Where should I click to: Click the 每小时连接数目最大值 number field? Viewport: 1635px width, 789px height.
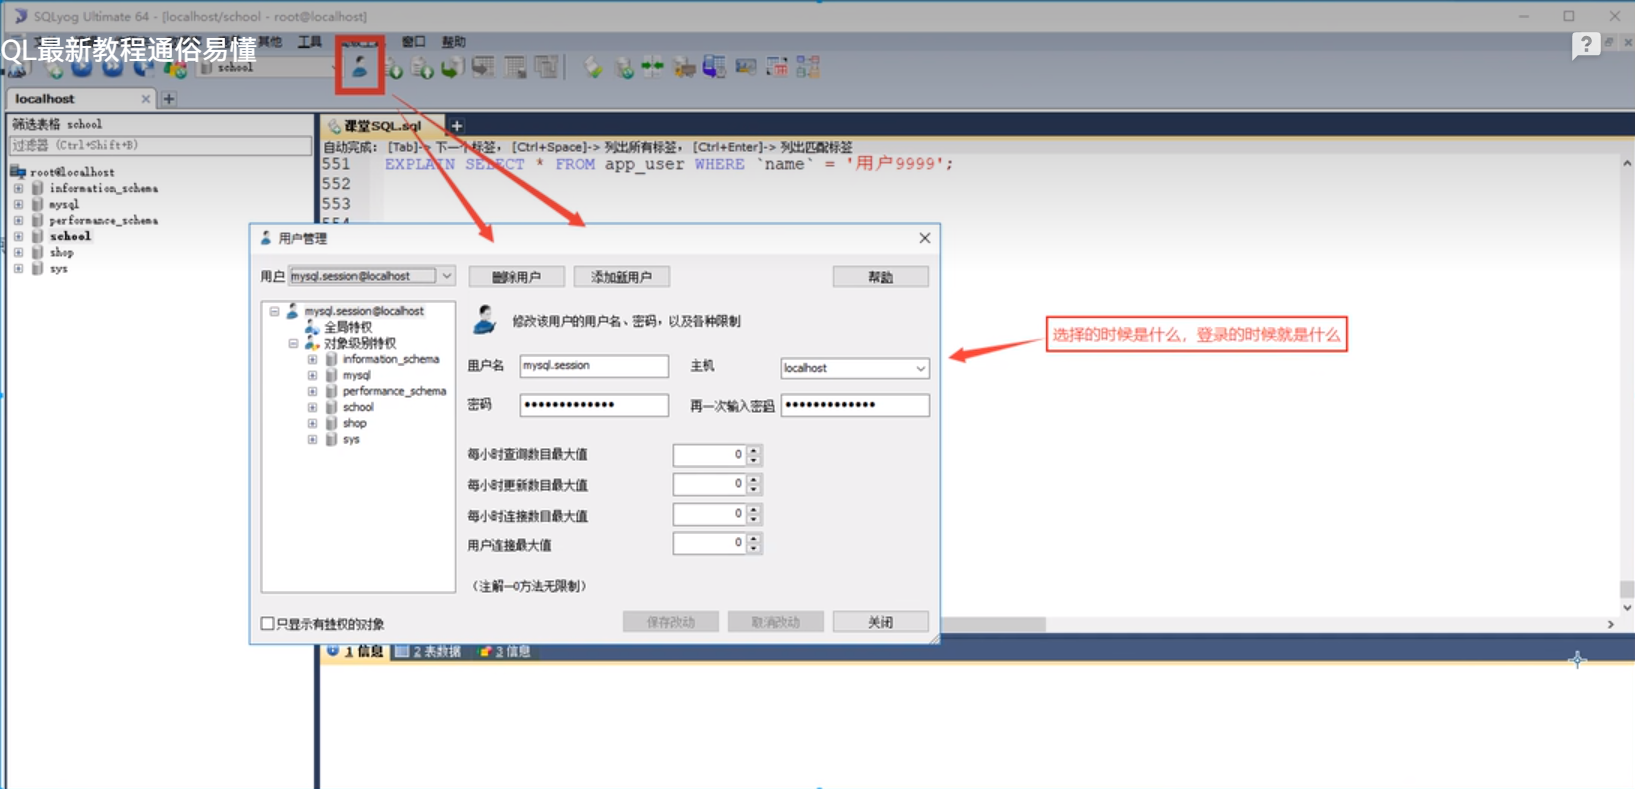709,515
